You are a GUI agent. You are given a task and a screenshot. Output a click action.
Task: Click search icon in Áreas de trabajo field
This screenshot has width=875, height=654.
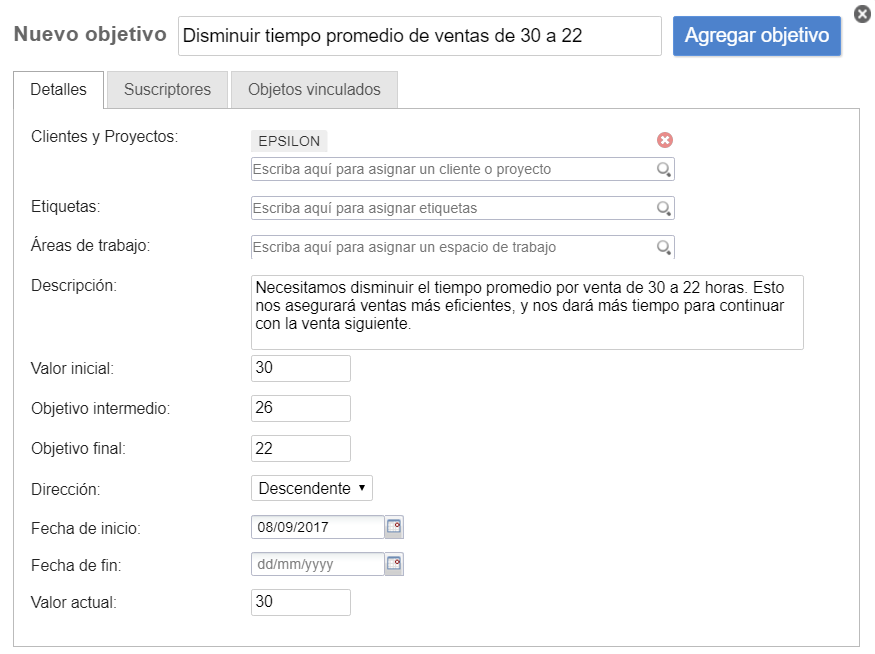[x=663, y=247]
